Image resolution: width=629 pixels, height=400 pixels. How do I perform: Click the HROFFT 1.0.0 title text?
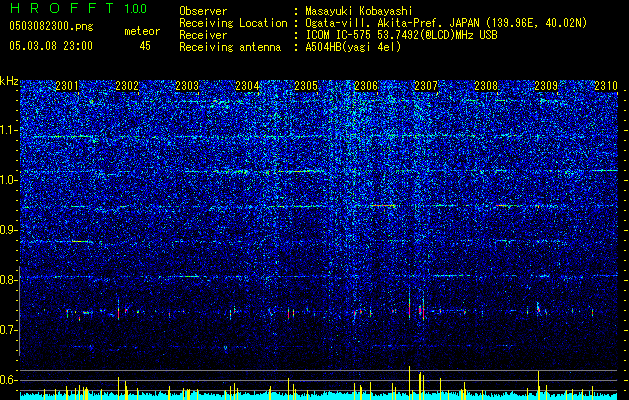[x=78, y=8]
